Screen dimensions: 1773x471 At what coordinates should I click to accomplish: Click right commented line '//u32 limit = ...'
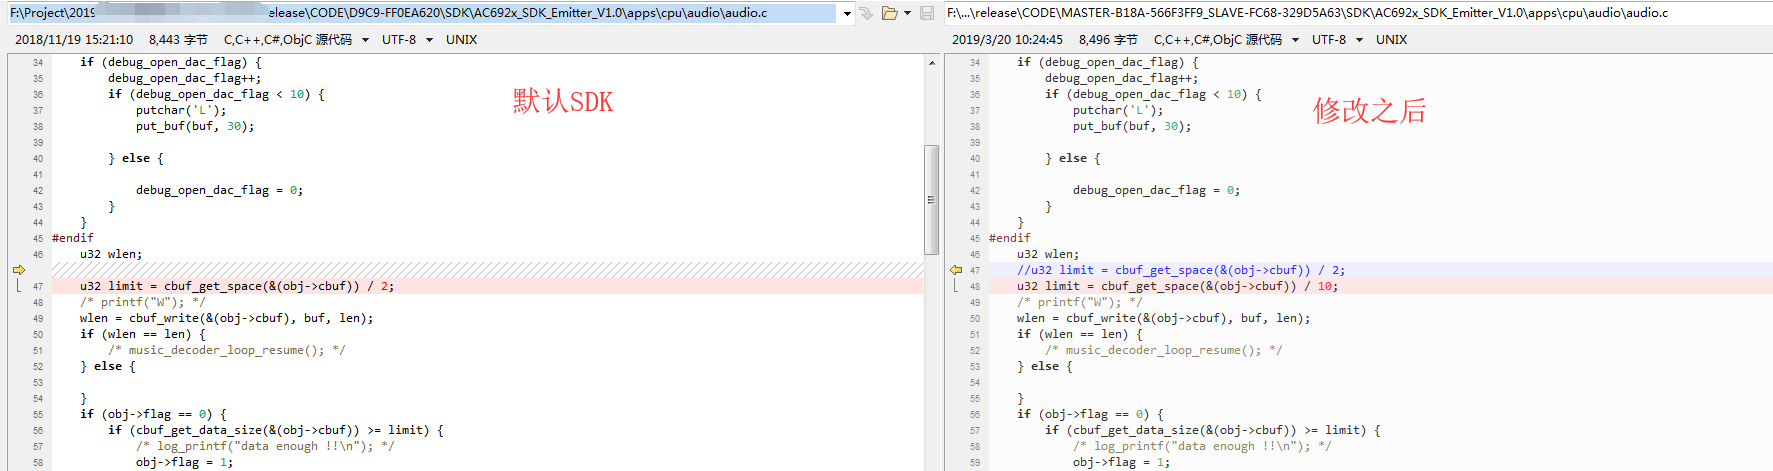1181,270
